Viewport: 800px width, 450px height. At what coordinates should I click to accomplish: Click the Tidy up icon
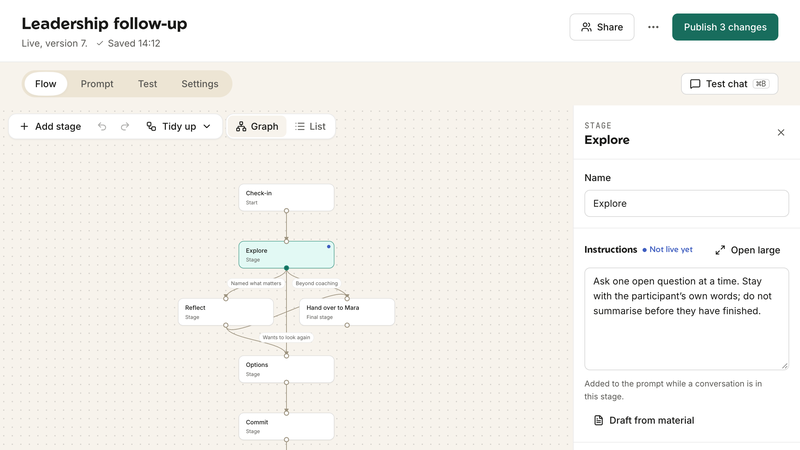pos(151,127)
